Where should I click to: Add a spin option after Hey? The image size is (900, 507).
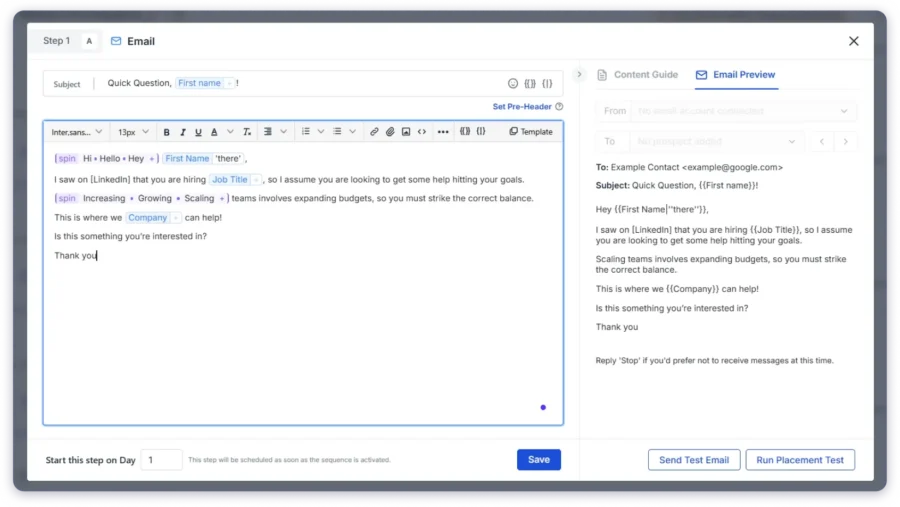tap(152, 159)
